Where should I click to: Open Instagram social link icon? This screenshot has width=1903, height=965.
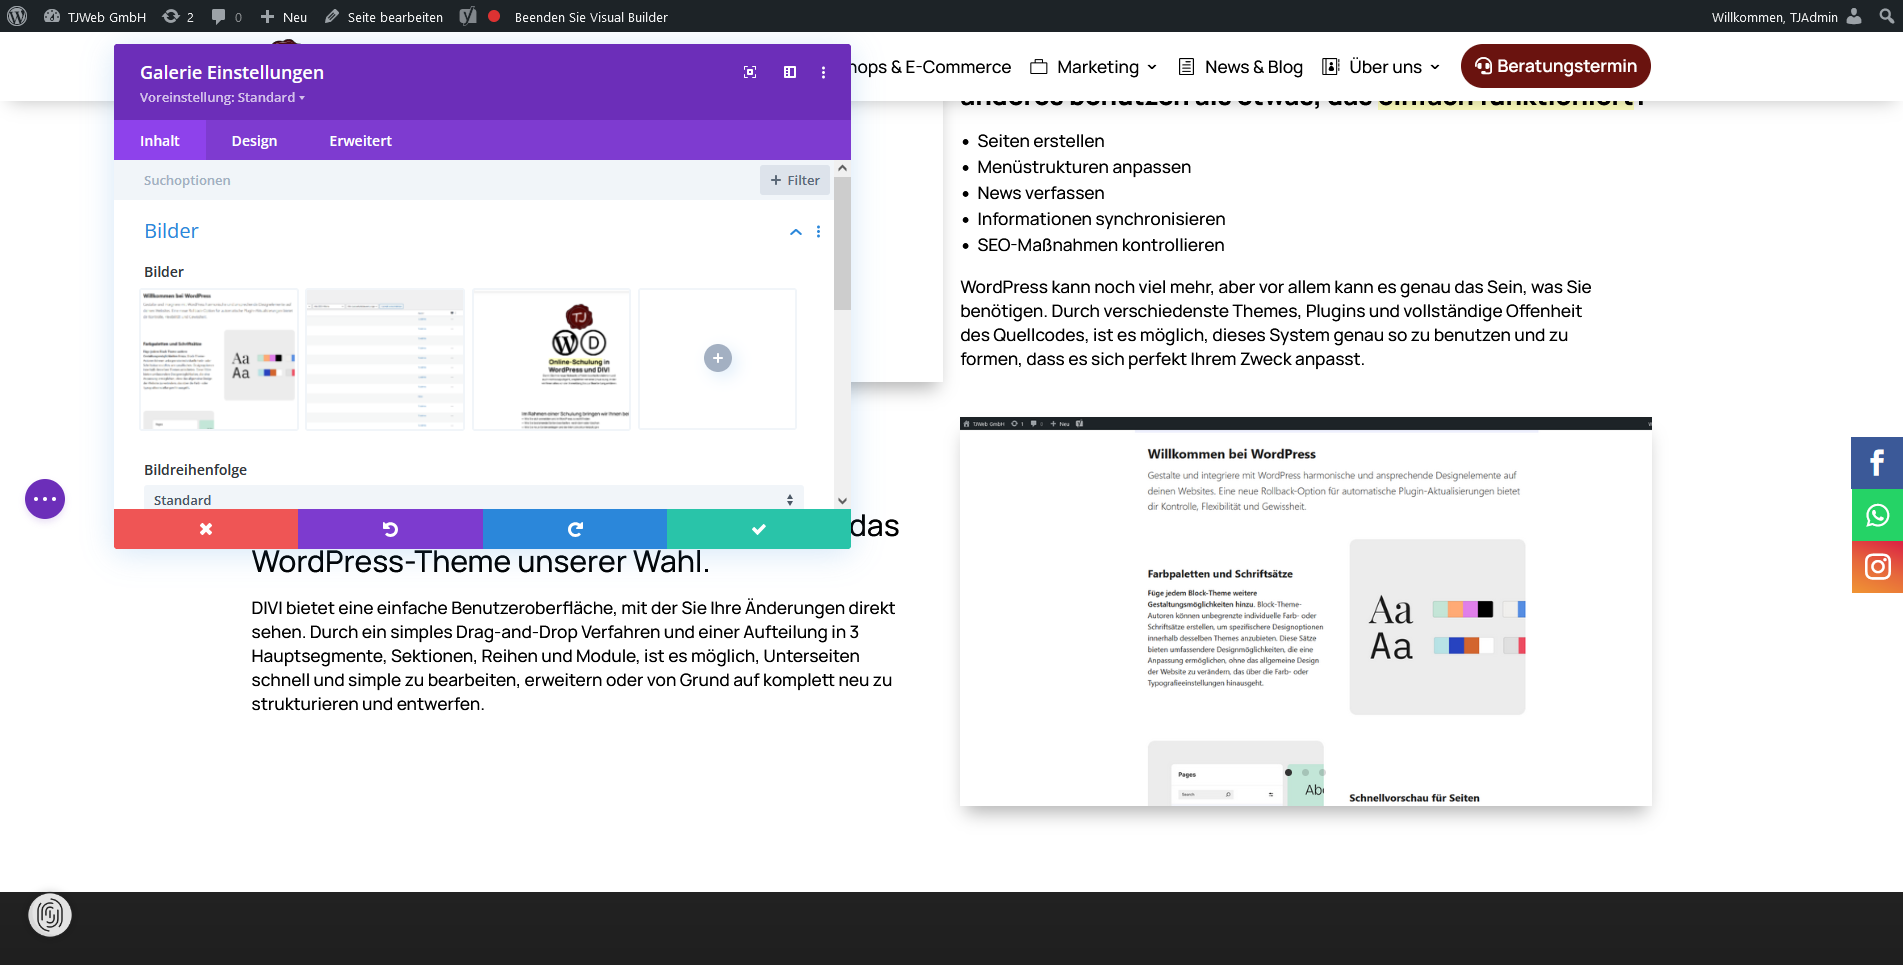click(x=1876, y=567)
